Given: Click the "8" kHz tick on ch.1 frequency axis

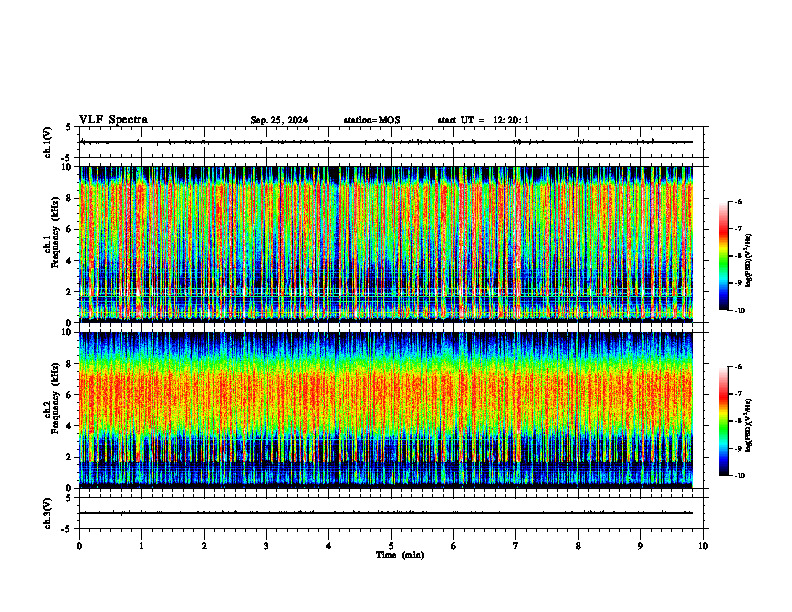Looking at the screenshot, I should tap(69, 198).
